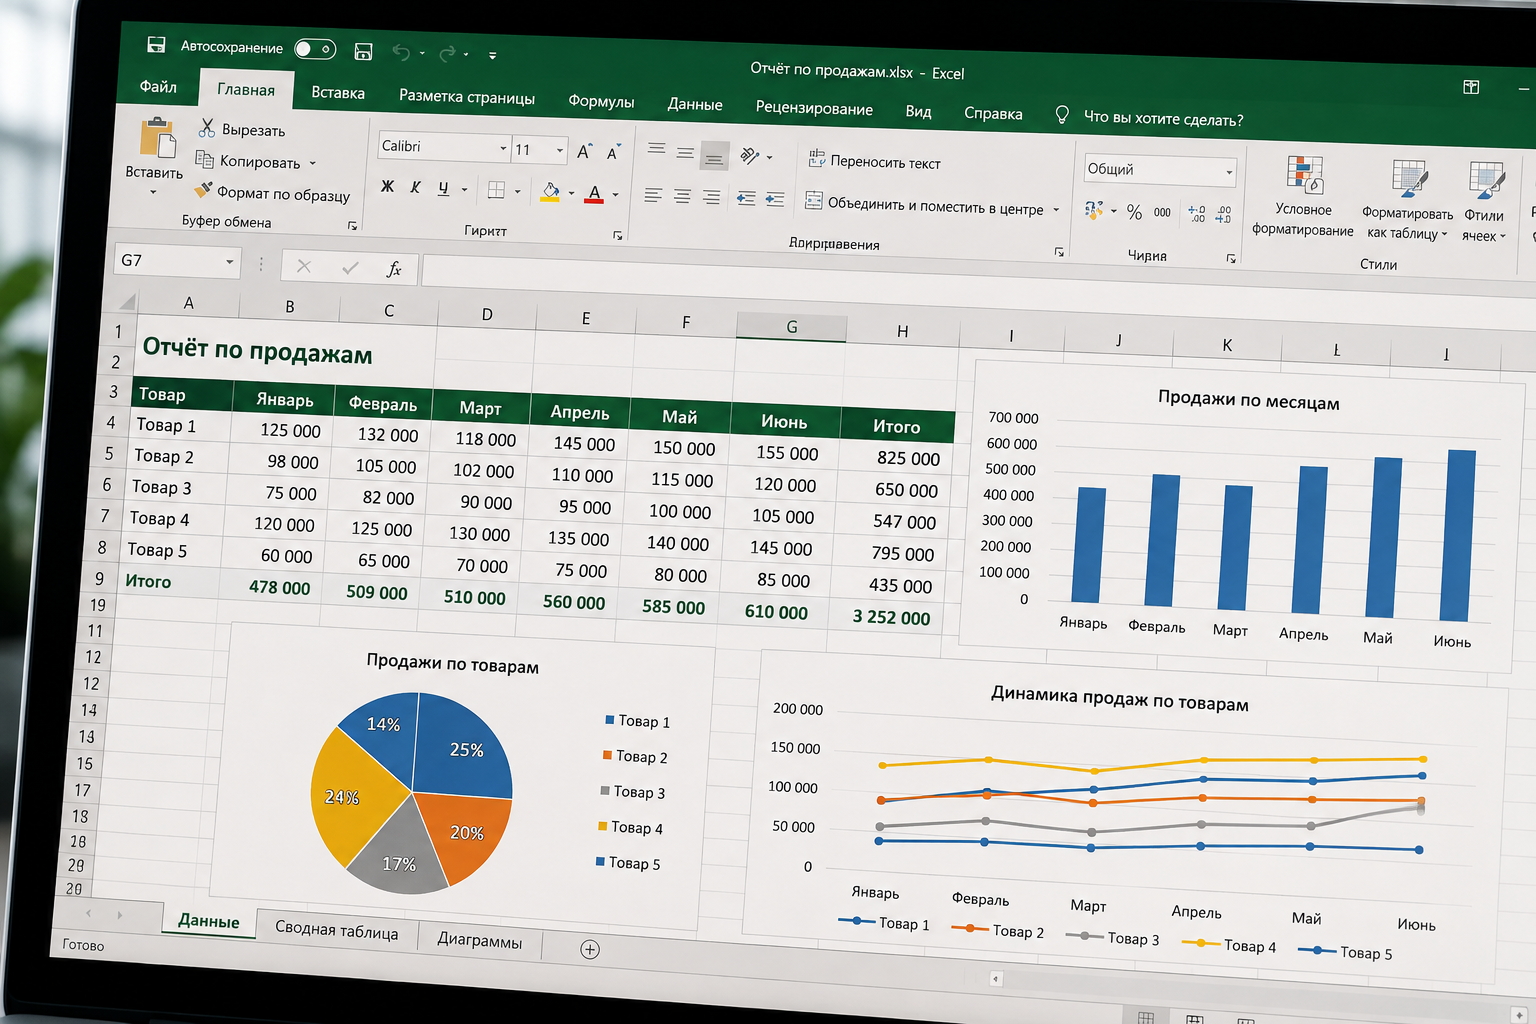Open the Справка ribbon tab
The image size is (1536, 1024).
(x=993, y=113)
